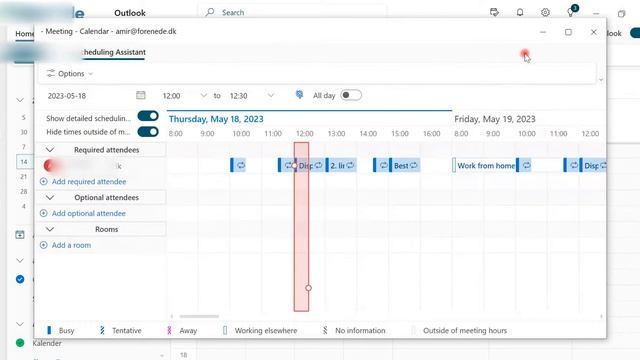The image size is (640, 360).
Task: Expand the ribbon chevron at right edge
Action: click(x=601, y=80)
